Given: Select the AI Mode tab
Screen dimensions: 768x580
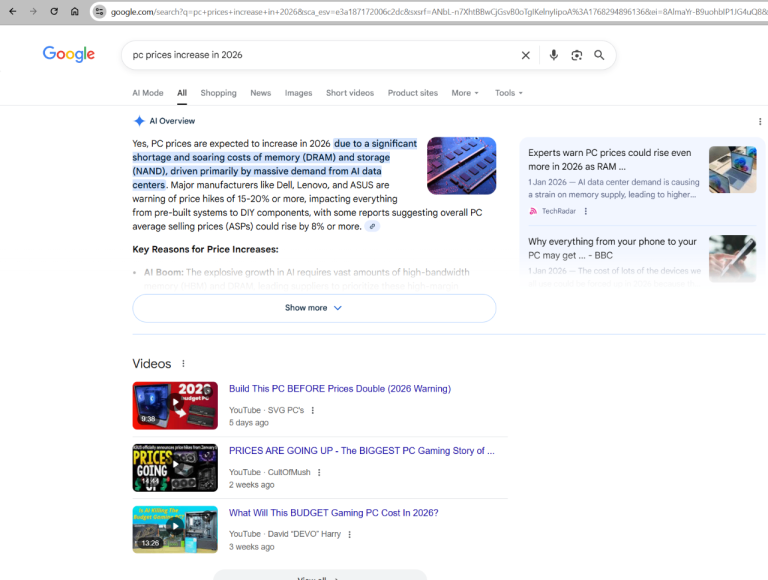Looking at the screenshot, I should click(148, 93).
